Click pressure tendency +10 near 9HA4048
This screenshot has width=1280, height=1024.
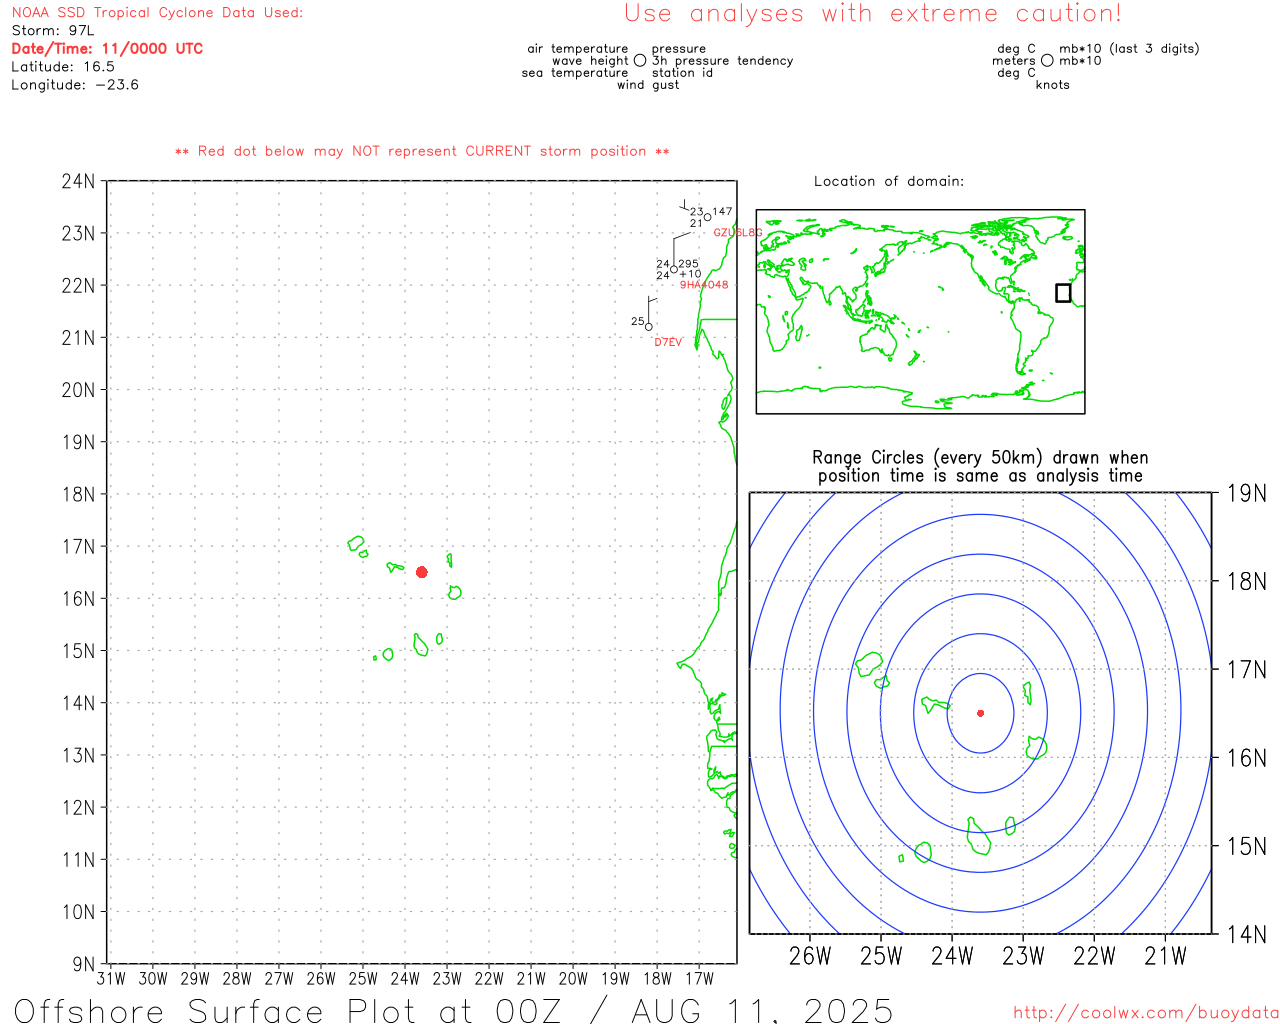point(690,274)
